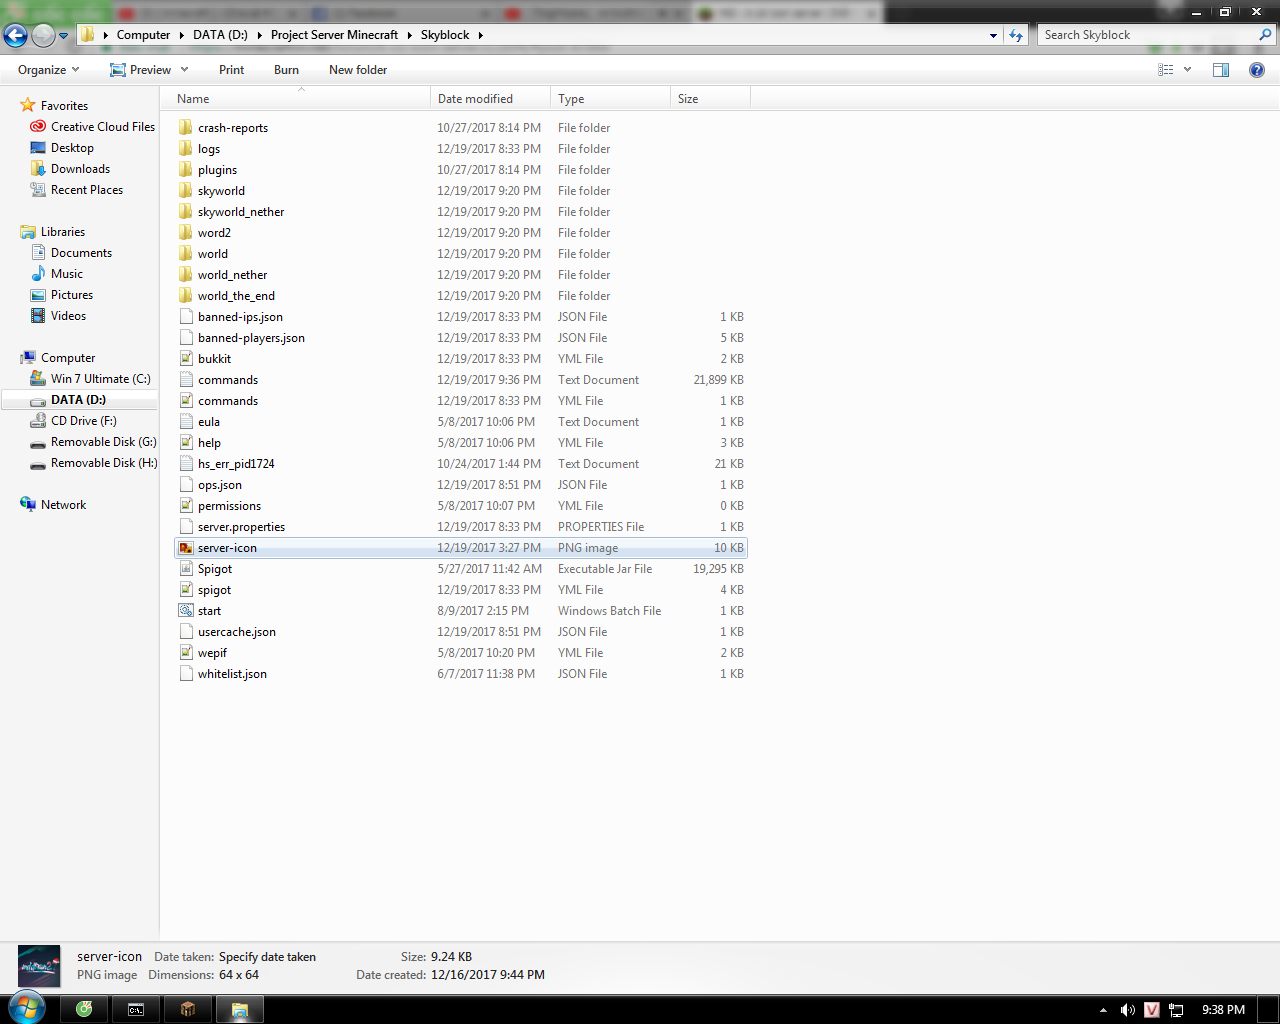Open the change view options dropdown arrow

pos(1187,70)
